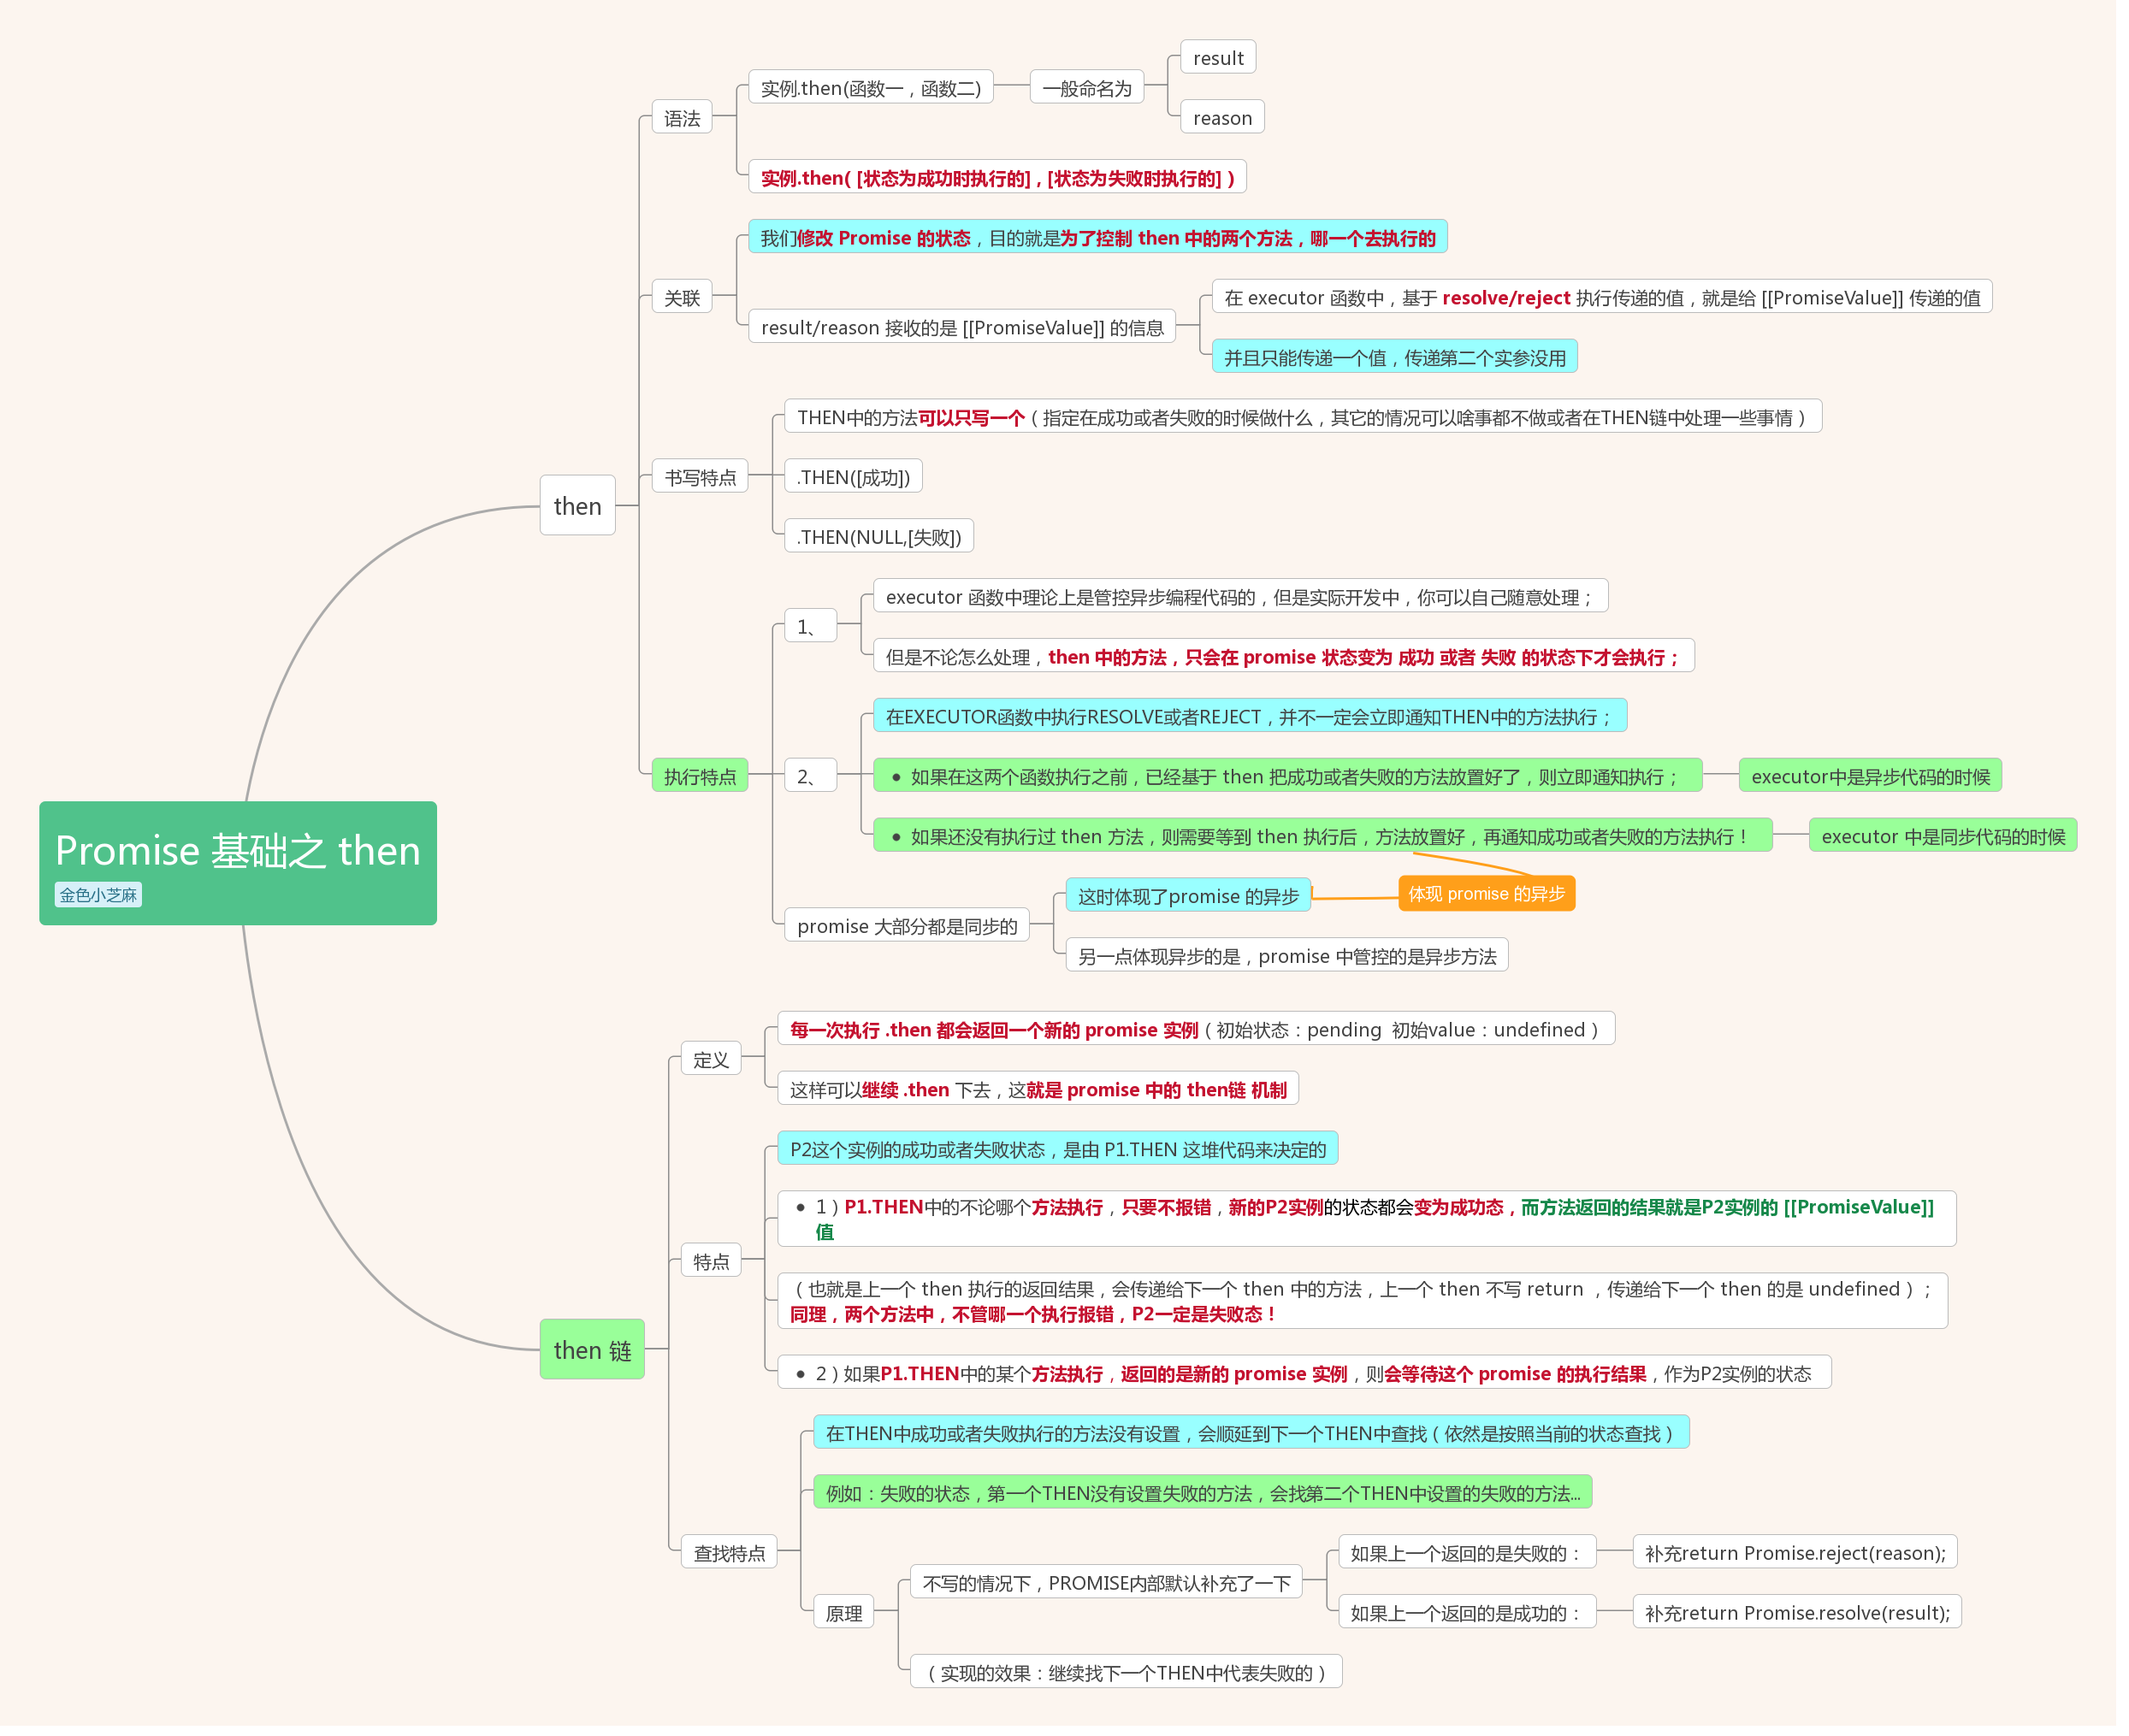Viewport: 2129px width, 1736px height.
Task: Select the 'then' main branch node
Action: [577, 506]
